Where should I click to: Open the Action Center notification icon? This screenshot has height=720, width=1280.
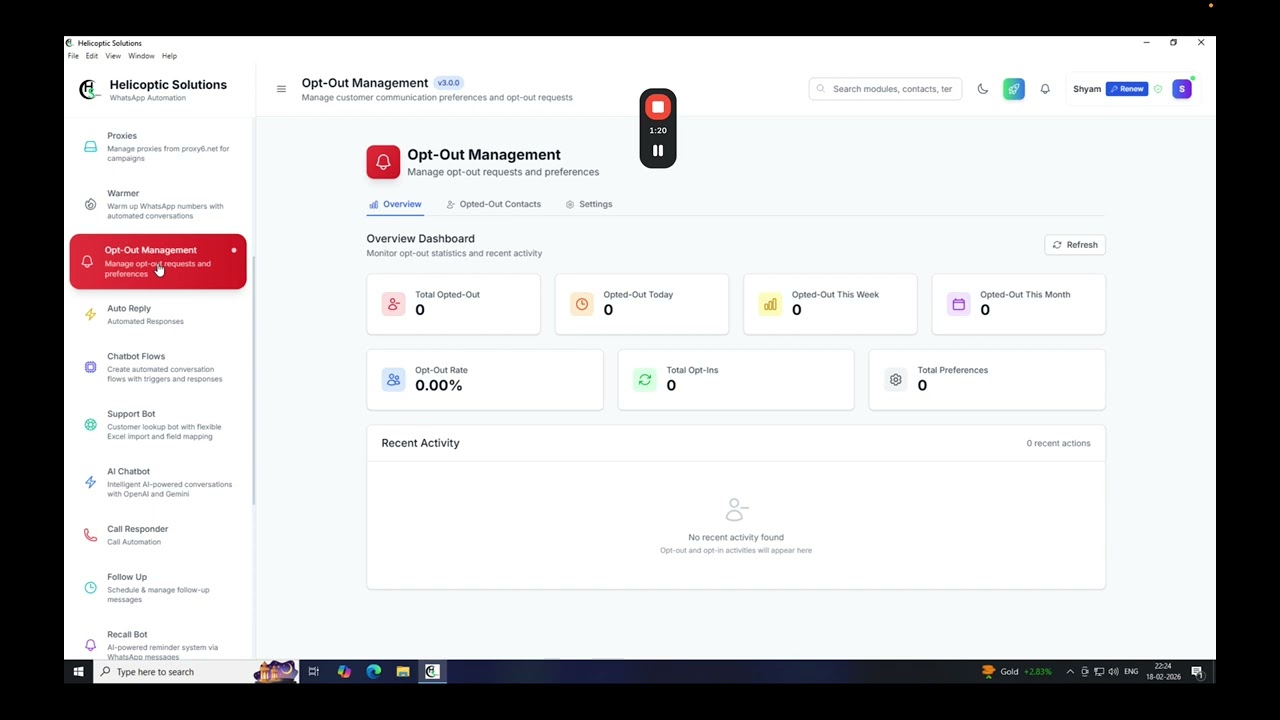tap(1197, 672)
